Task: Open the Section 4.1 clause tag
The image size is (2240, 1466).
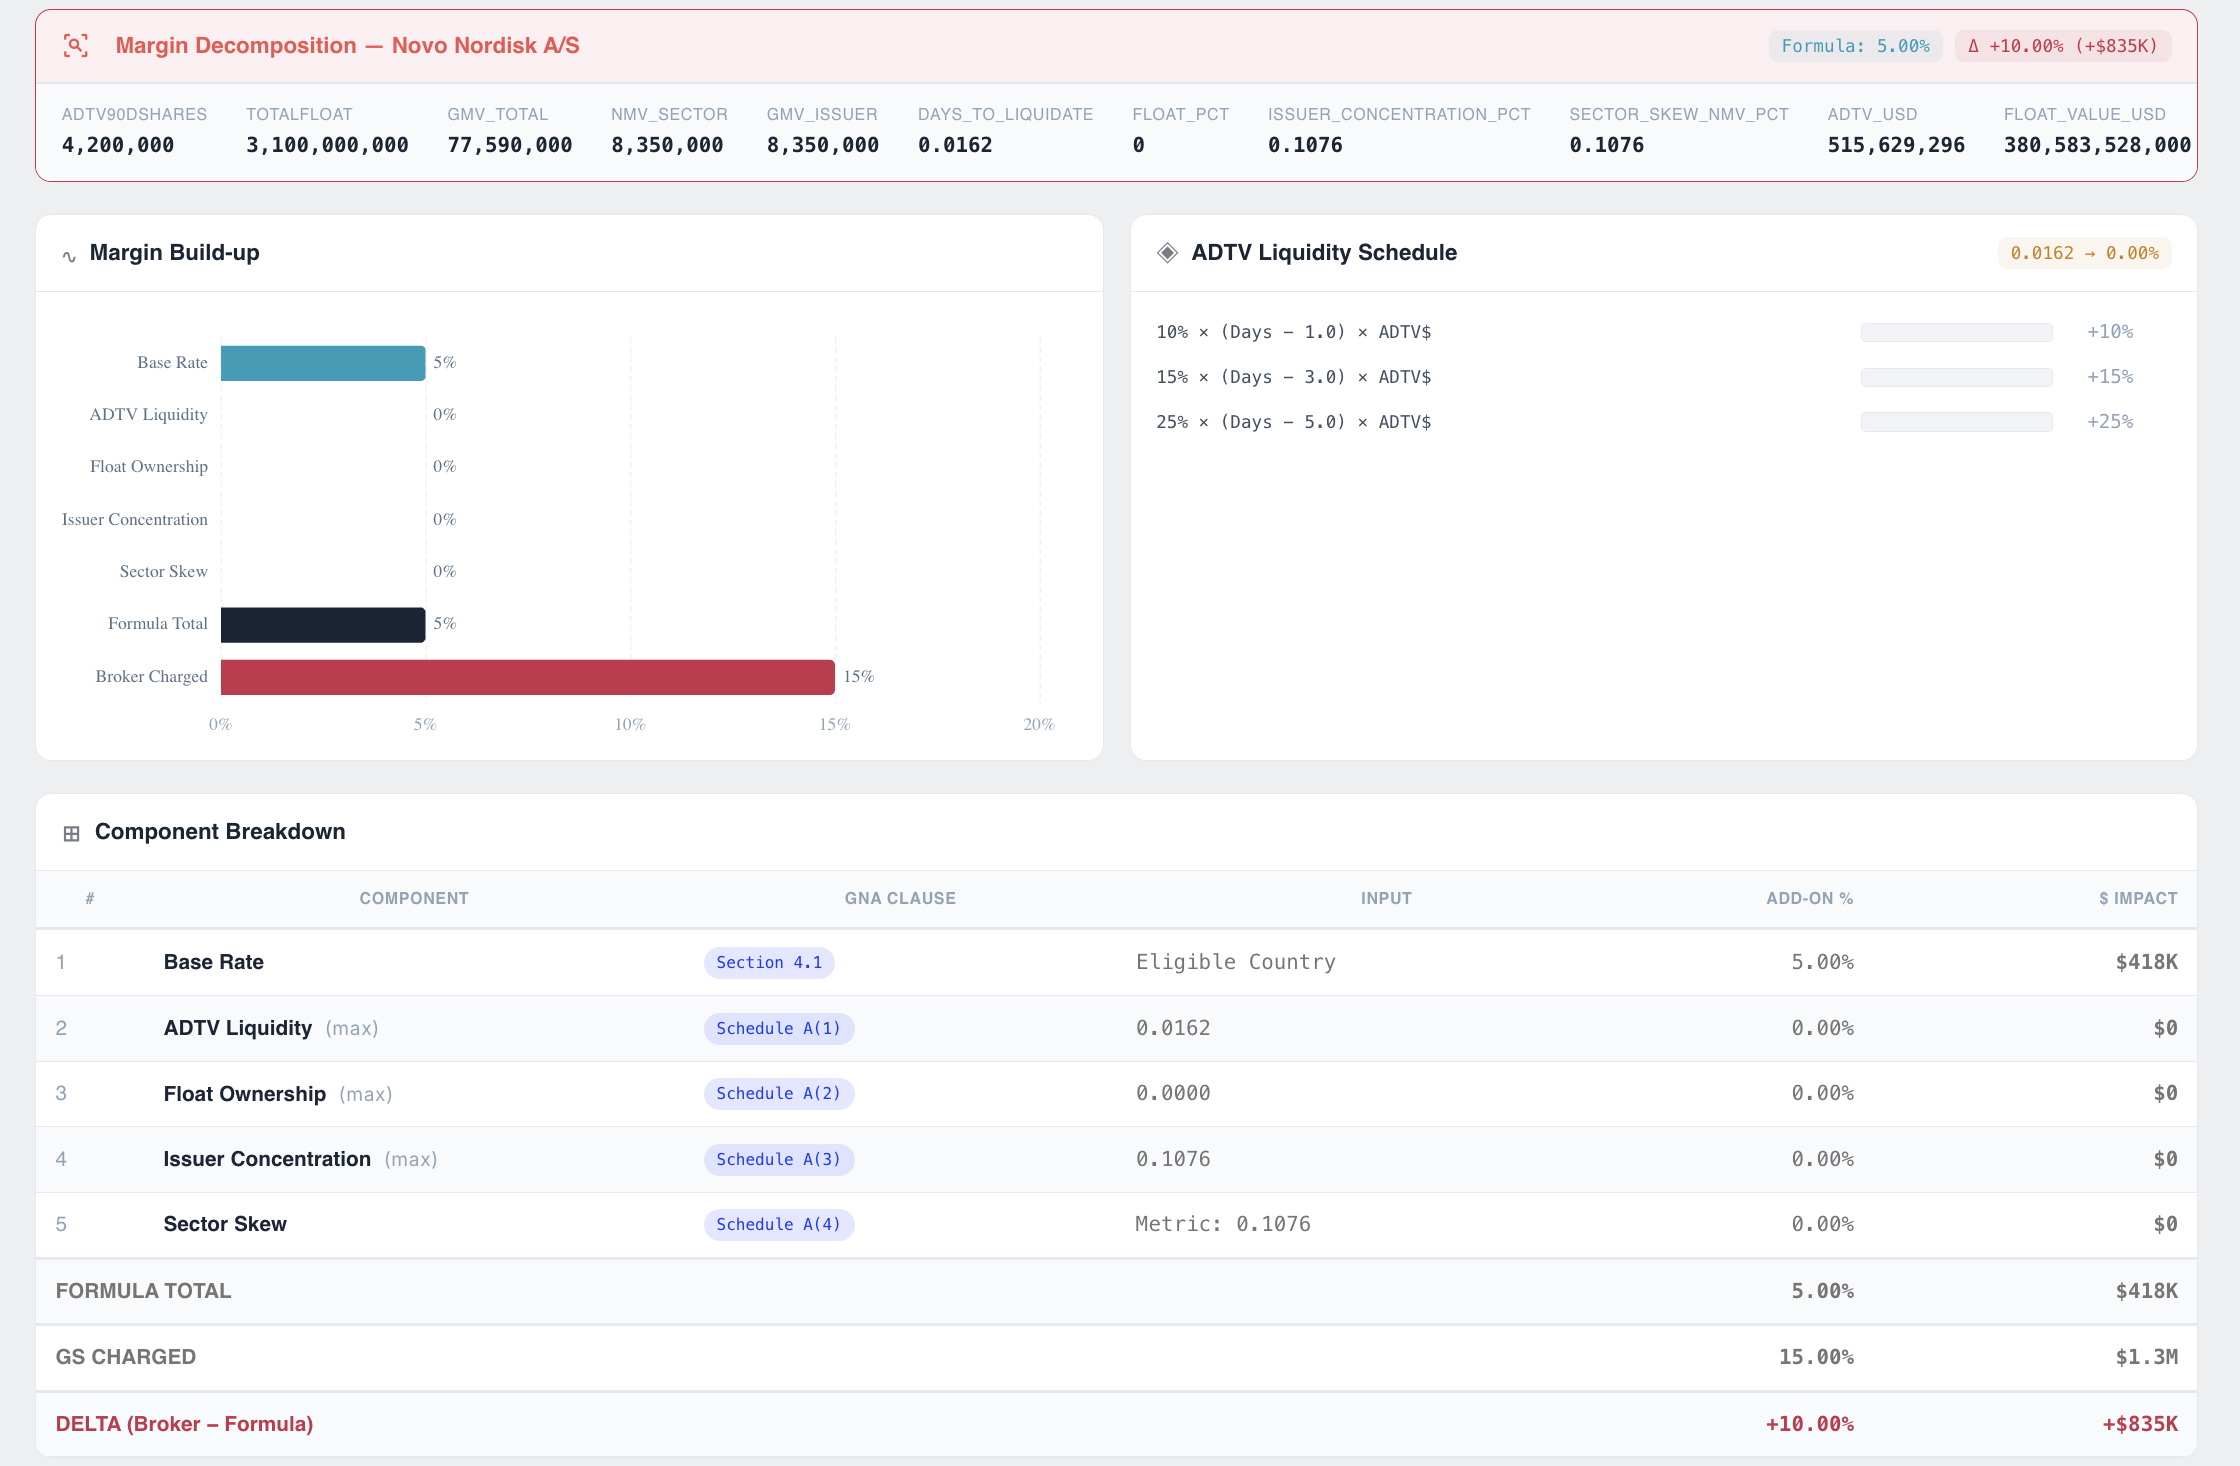Action: (768, 962)
